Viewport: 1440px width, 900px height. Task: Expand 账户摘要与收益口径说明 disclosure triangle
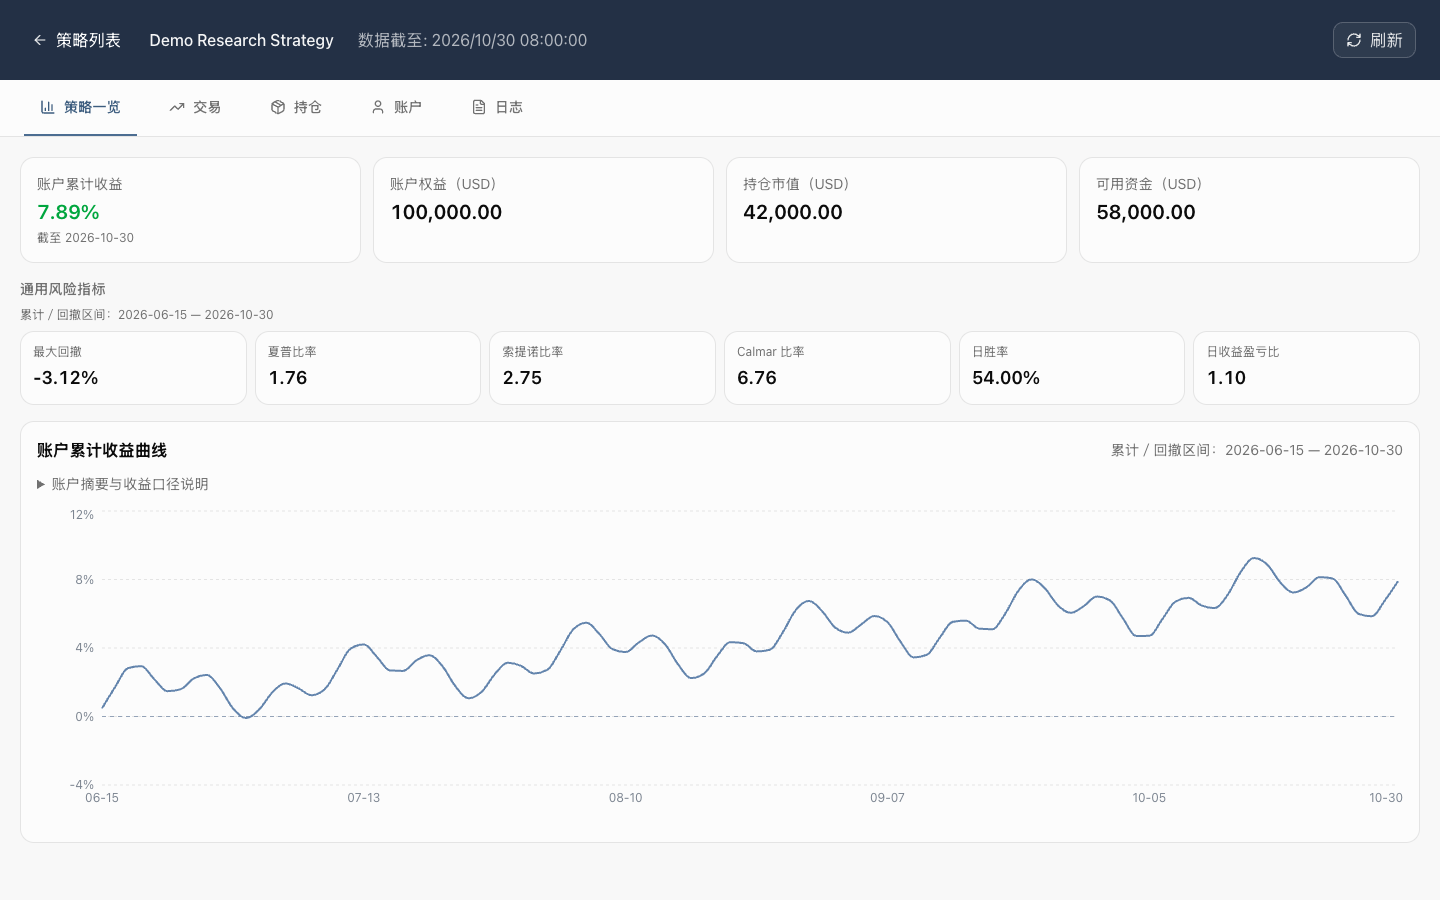tap(41, 484)
